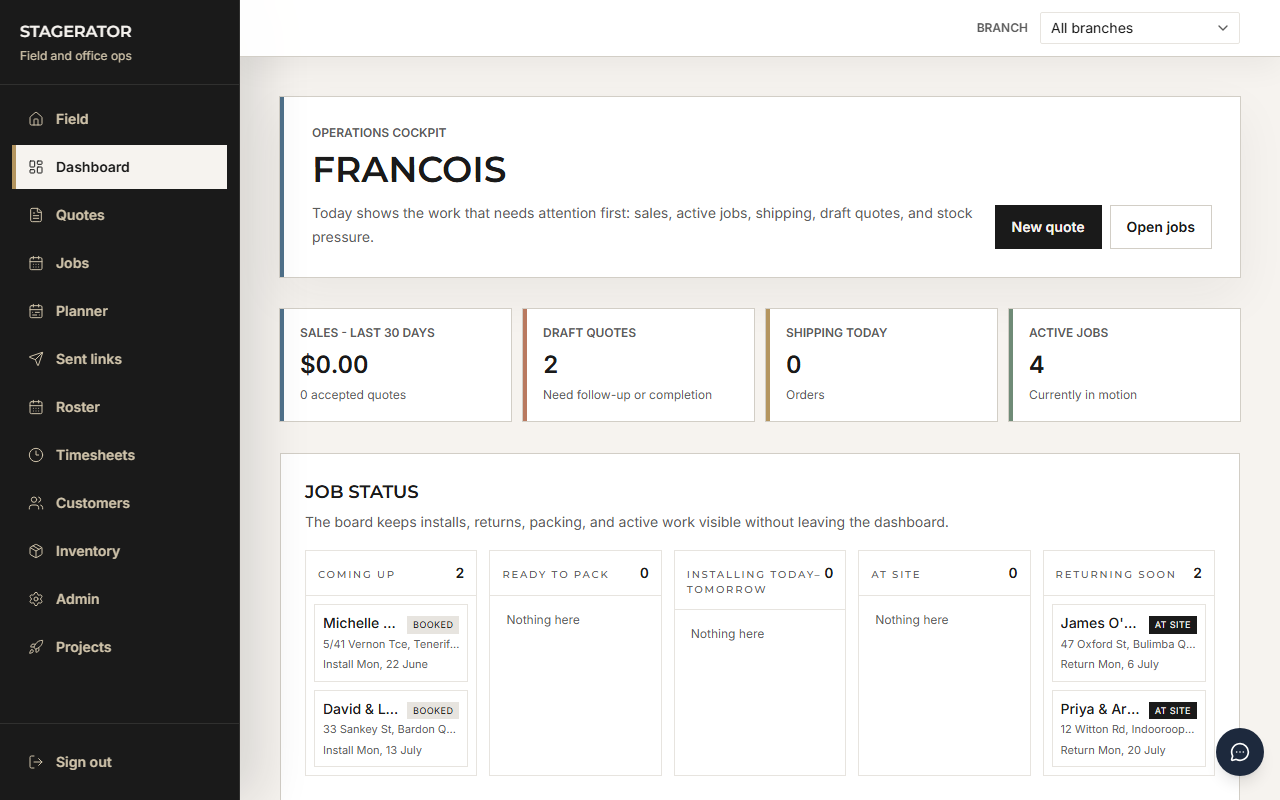Click the Admin gear icon

pyautogui.click(x=36, y=599)
